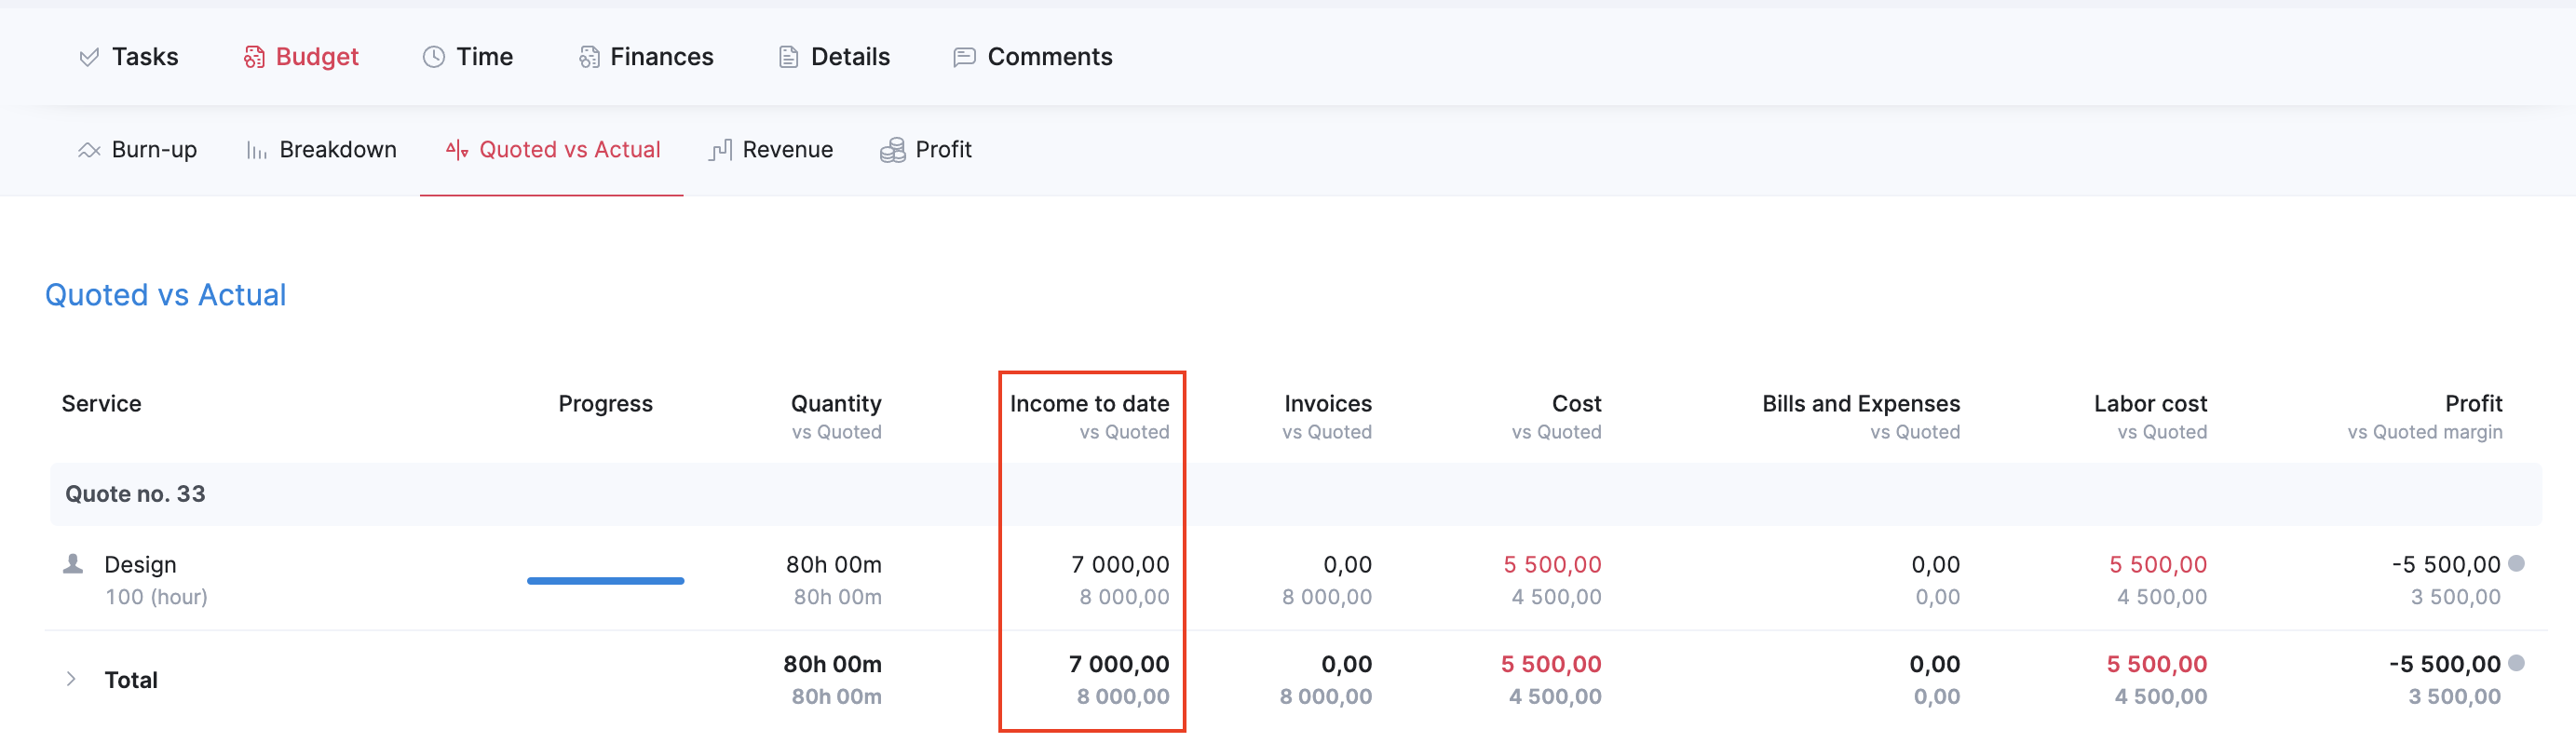Click Design income value 7 000,00
This screenshot has width=2576, height=756.
pos(1121,565)
